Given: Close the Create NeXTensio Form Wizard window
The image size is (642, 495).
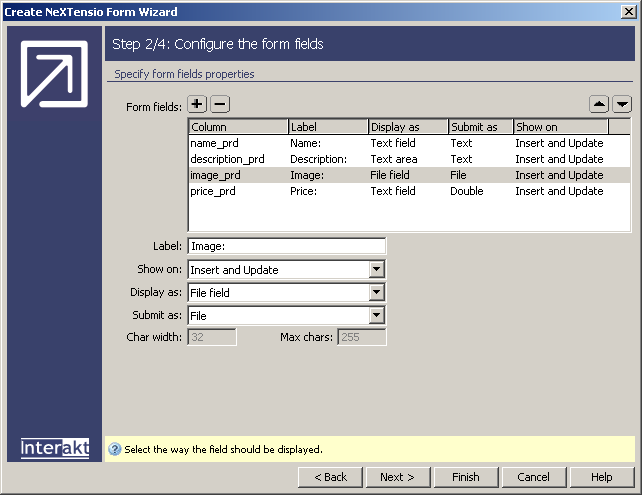Looking at the screenshot, I should click(x=628, y=12).
